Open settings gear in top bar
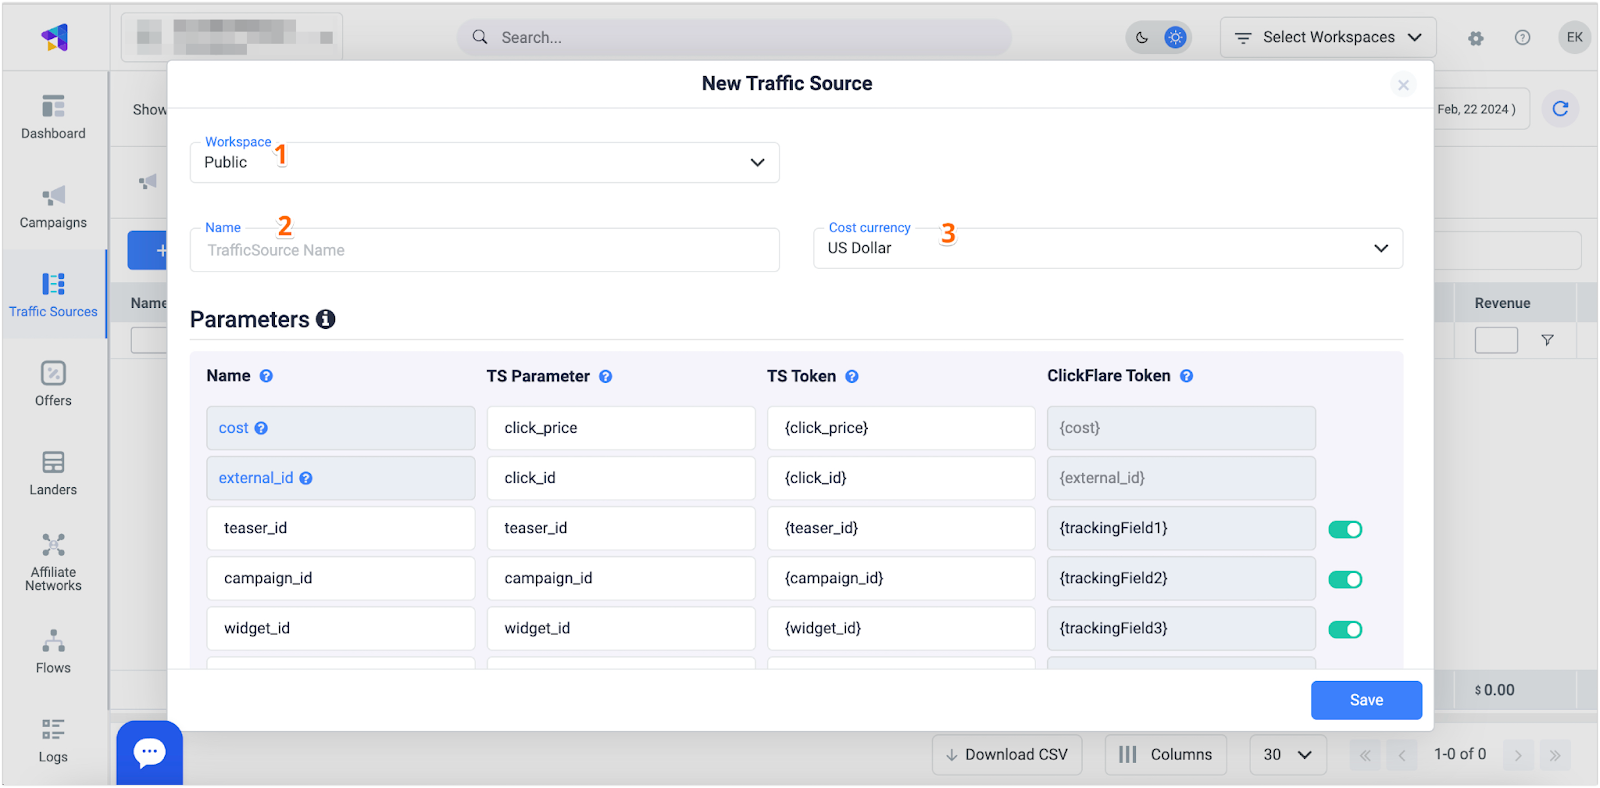The image size is (1600, 788). tap(1475, 38)
